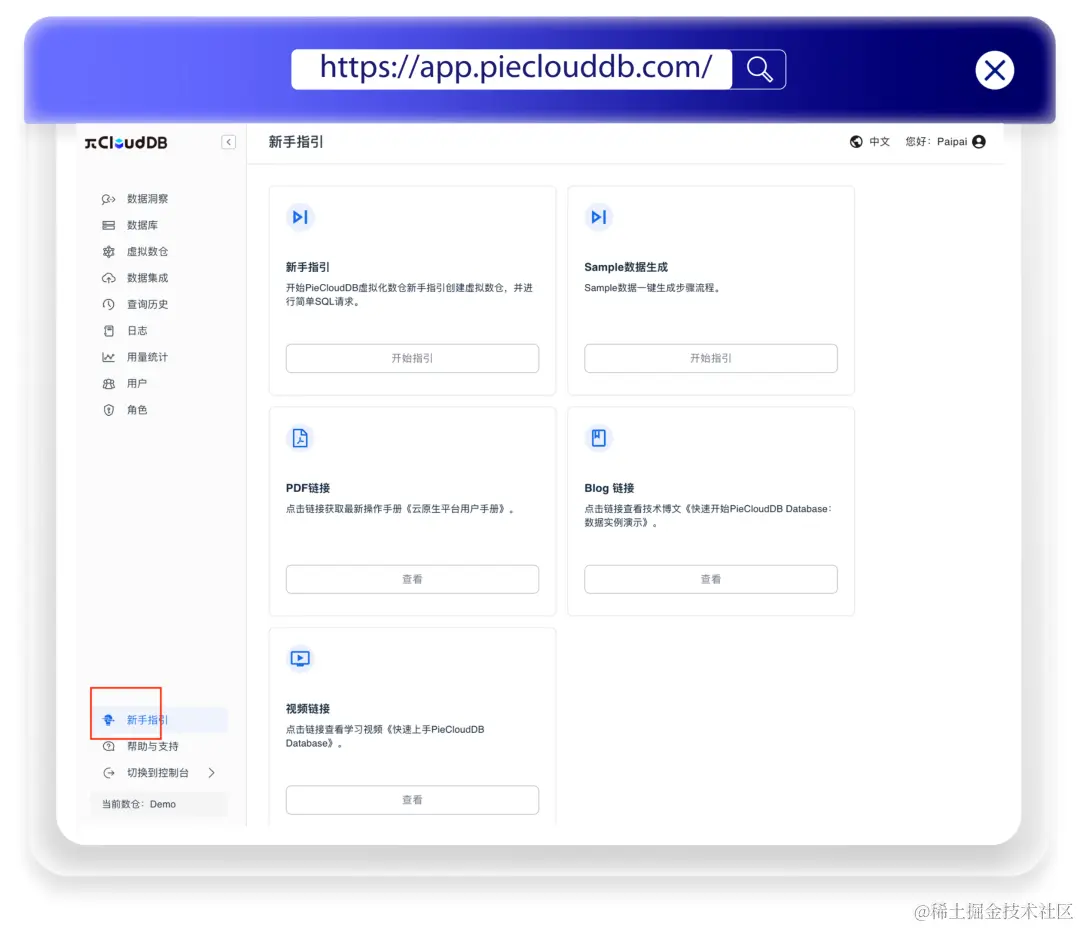
Task: Select 切换到控制台 label in sidebar
Action: [158, 773]
